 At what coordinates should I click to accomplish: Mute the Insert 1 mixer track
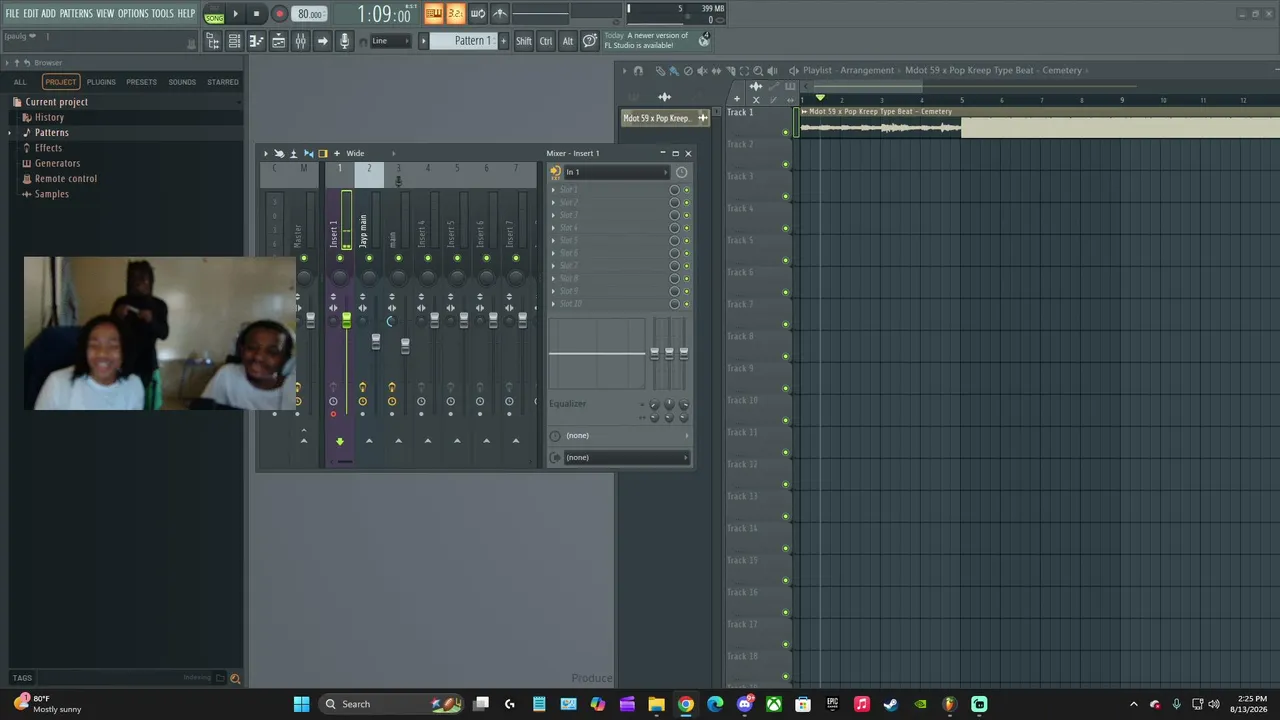tap(340, 259)
